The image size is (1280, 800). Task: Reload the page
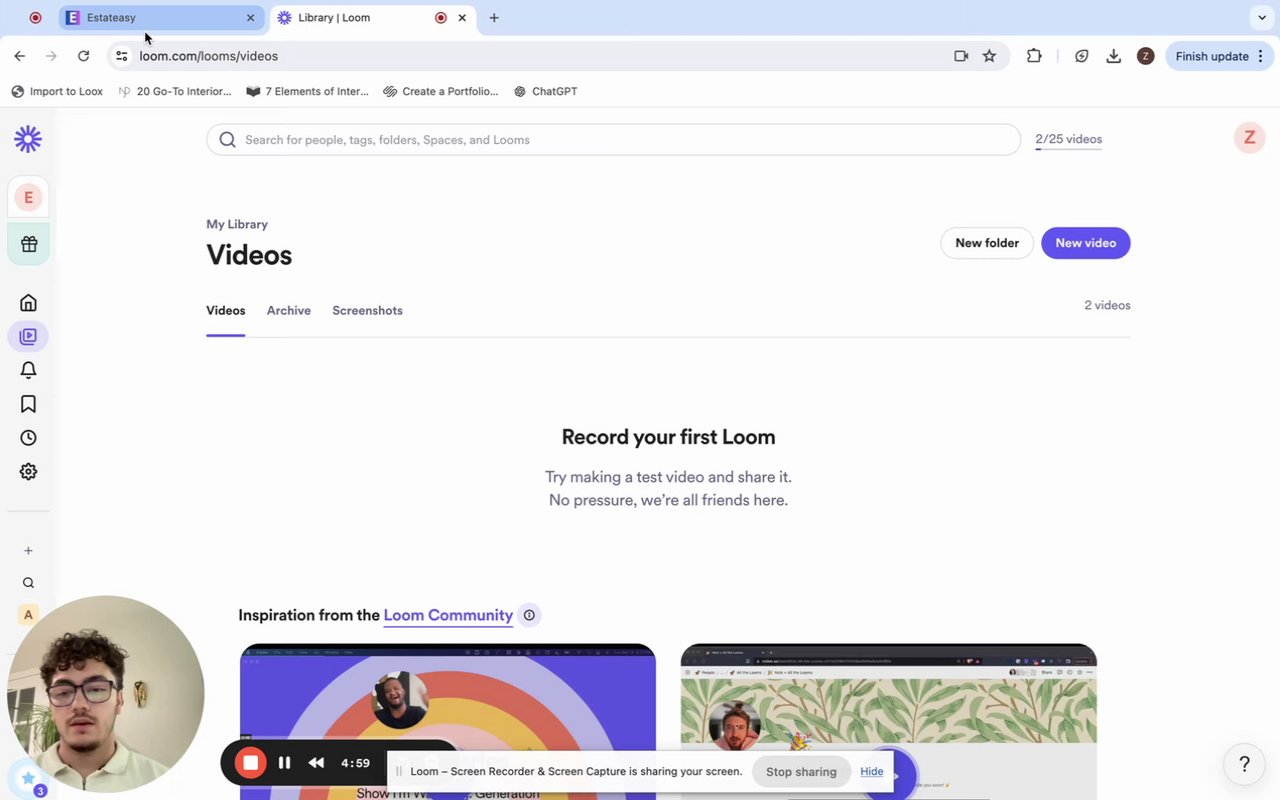83,56
